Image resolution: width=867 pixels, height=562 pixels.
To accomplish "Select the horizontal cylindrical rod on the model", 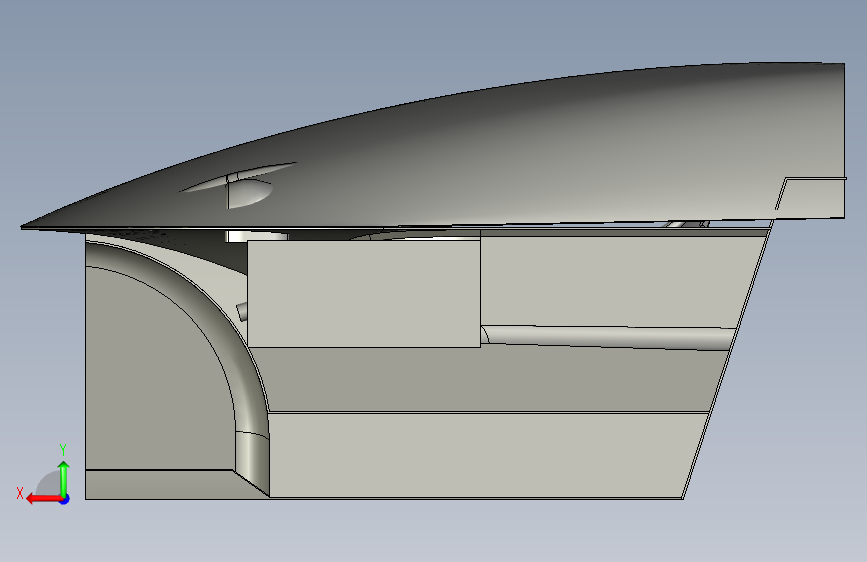I will pyautogui.click(x=607, y=337).
